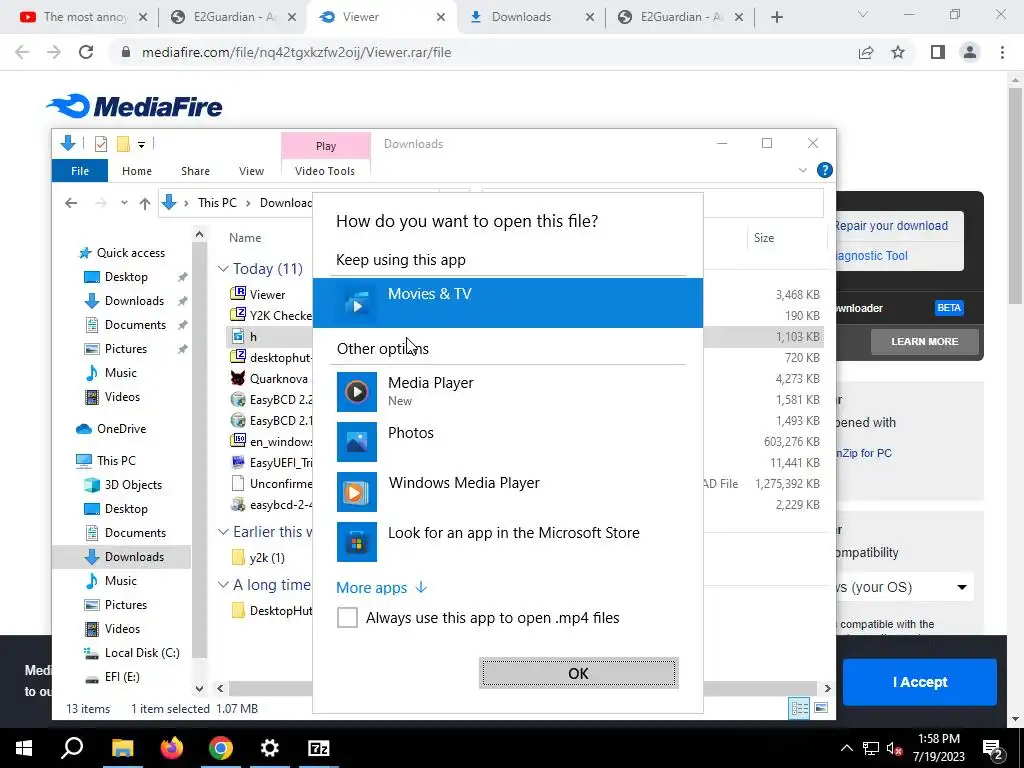Click Chrome share page icon
This screenshot has height=768, width=1024.
(866, 52)
